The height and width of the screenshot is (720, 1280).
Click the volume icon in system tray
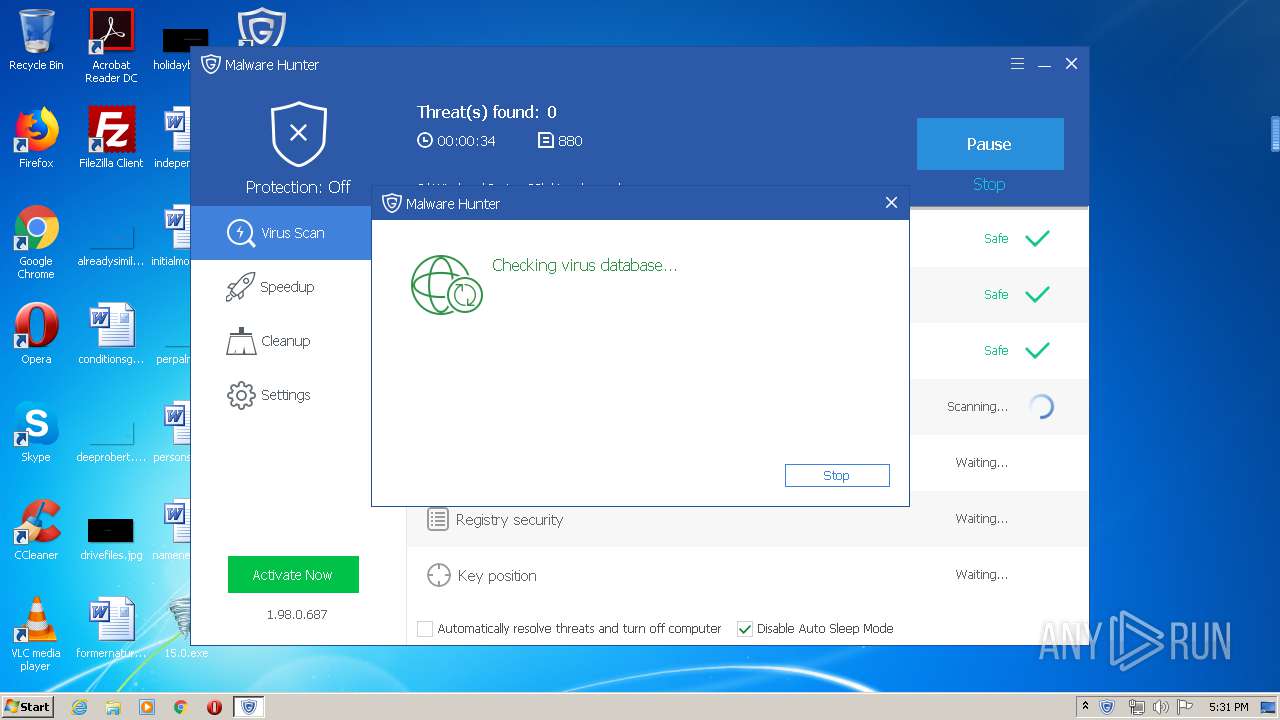pos(1160,707)
